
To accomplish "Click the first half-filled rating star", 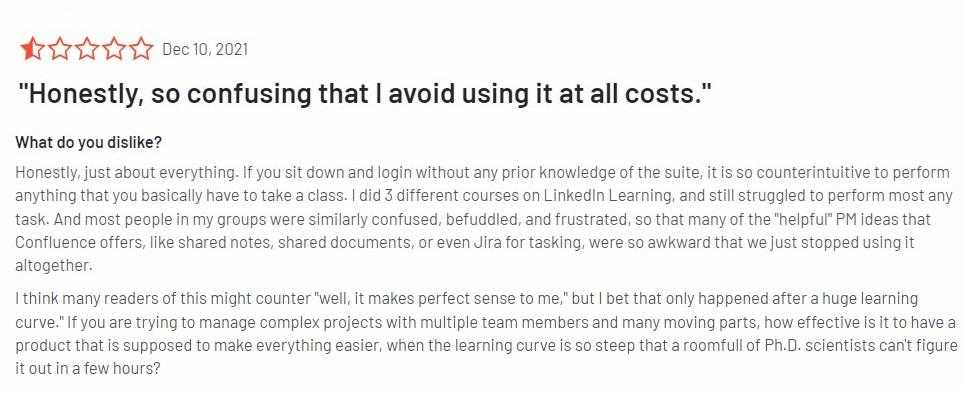I will (31, 49).
